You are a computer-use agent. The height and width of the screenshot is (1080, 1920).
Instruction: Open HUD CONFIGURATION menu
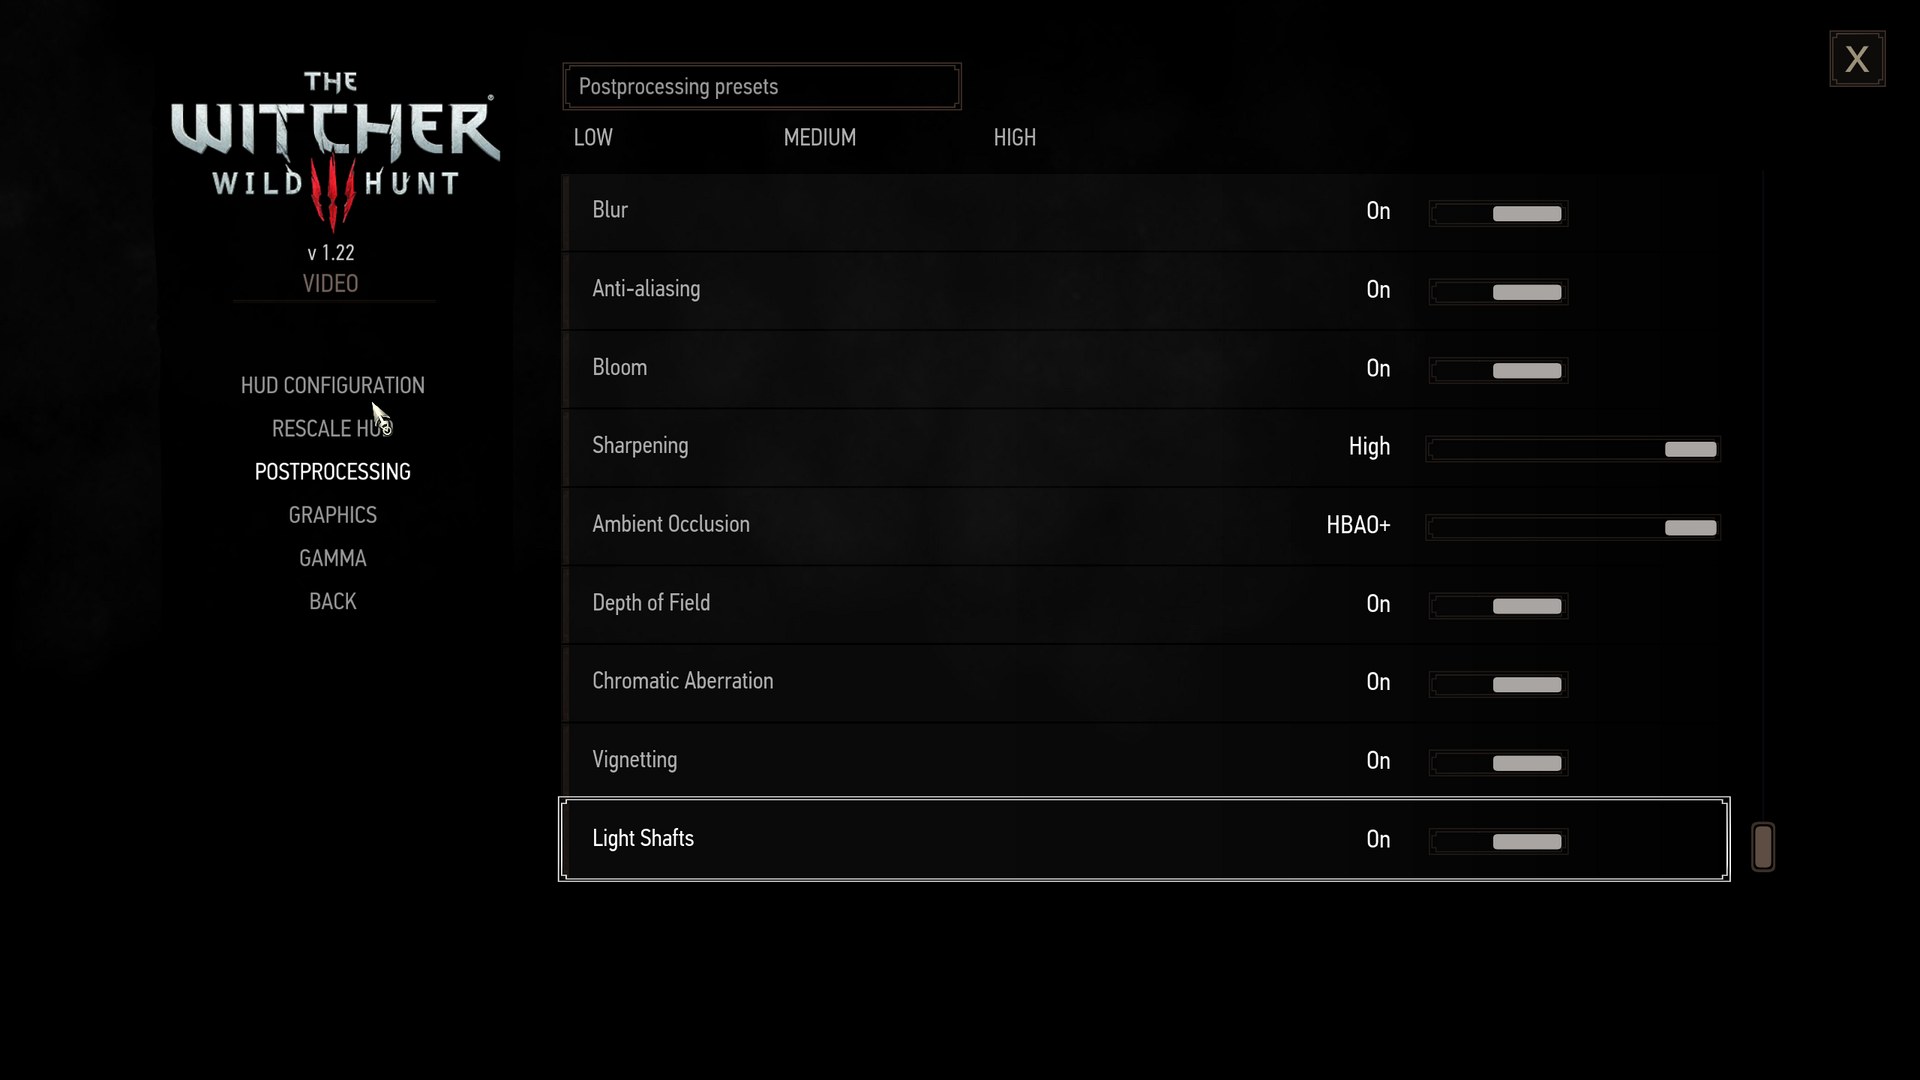point(332,384)
